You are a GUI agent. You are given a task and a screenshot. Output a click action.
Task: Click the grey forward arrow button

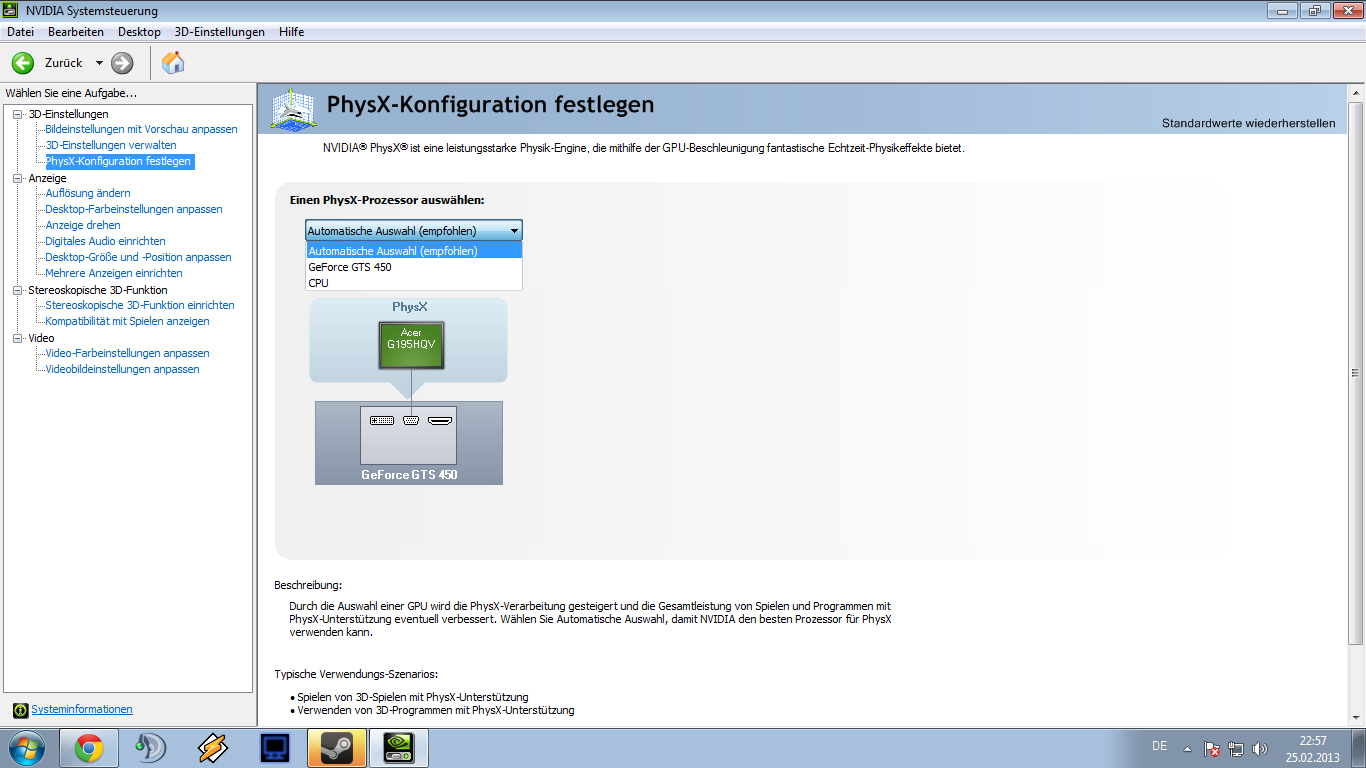(122, 63)
